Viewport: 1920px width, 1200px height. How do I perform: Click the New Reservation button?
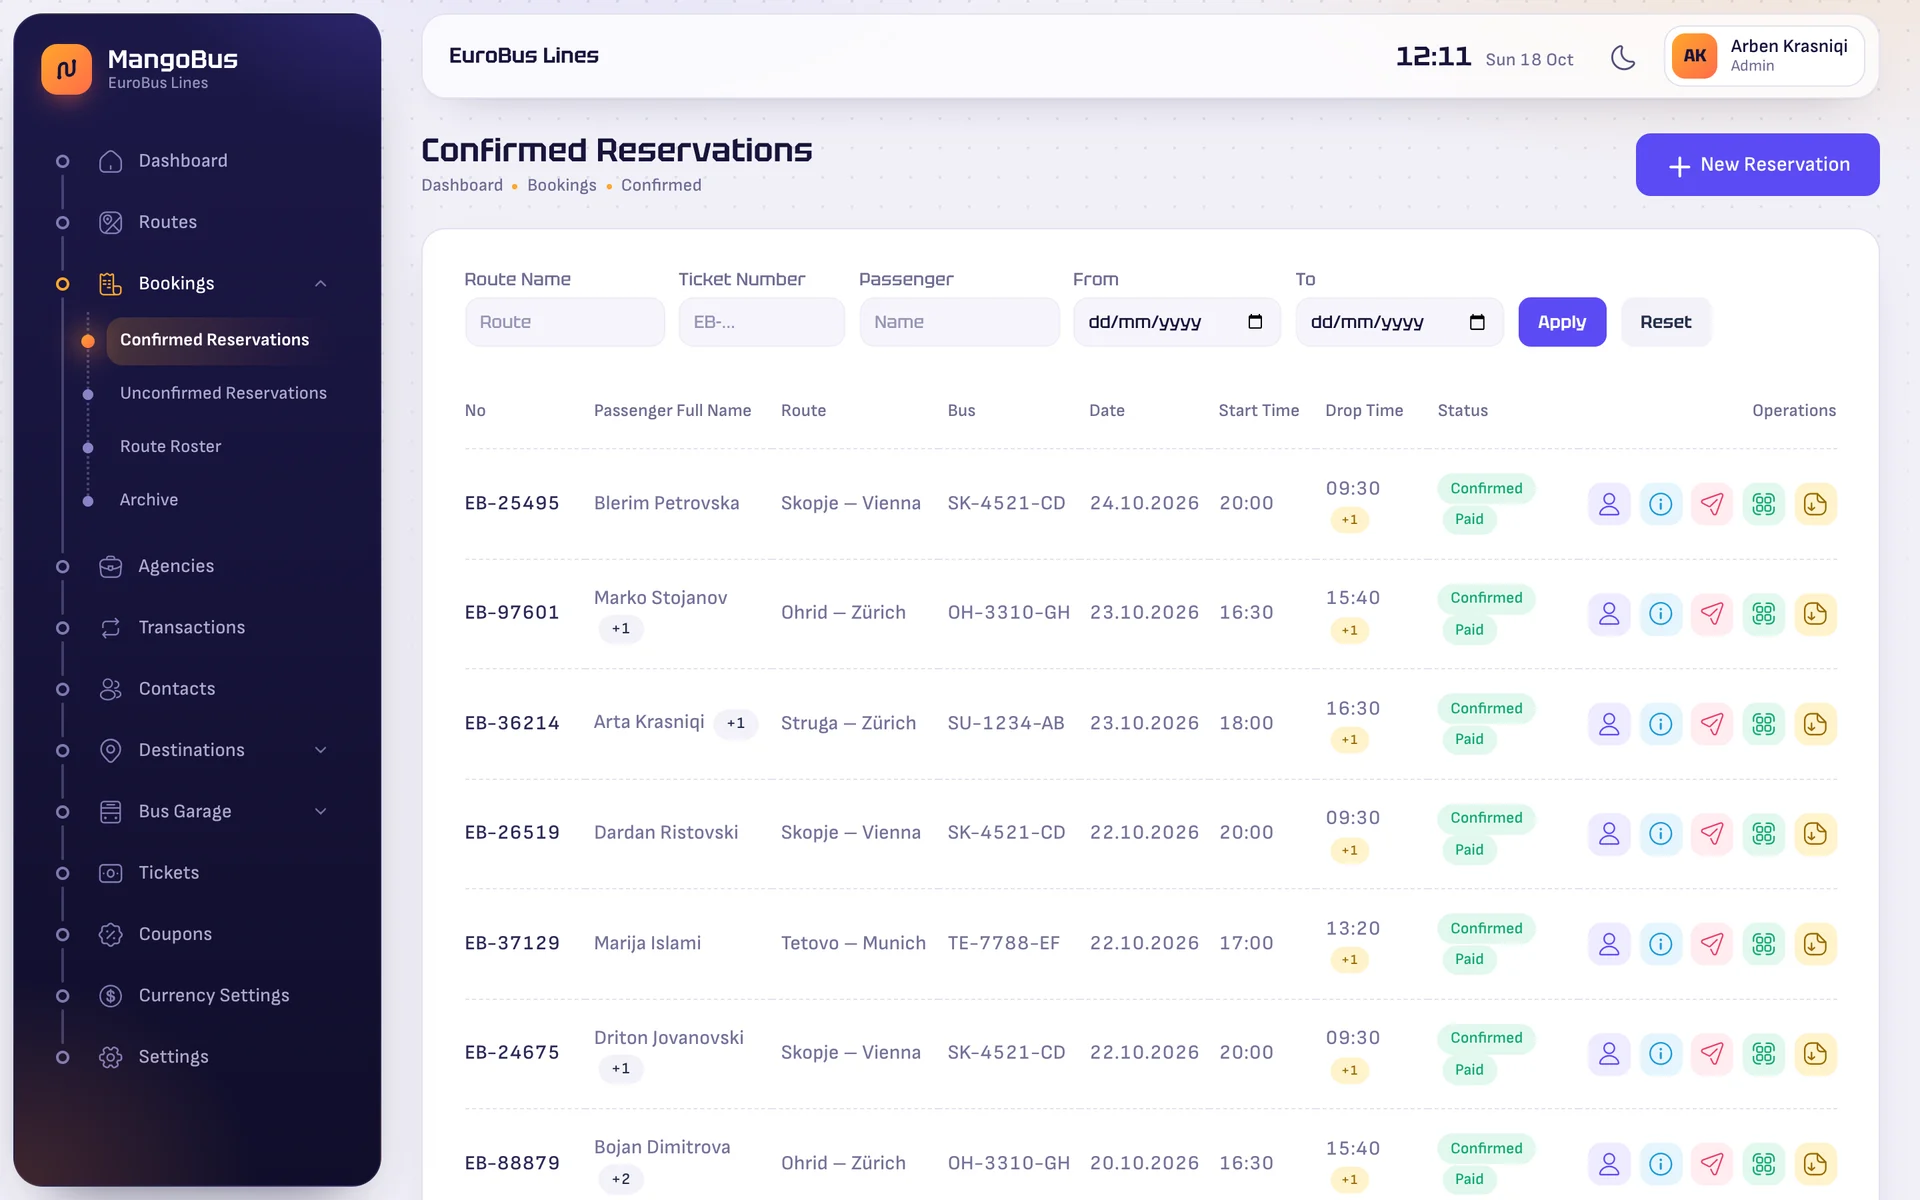pyautogui.click(x=1757, y=165)
